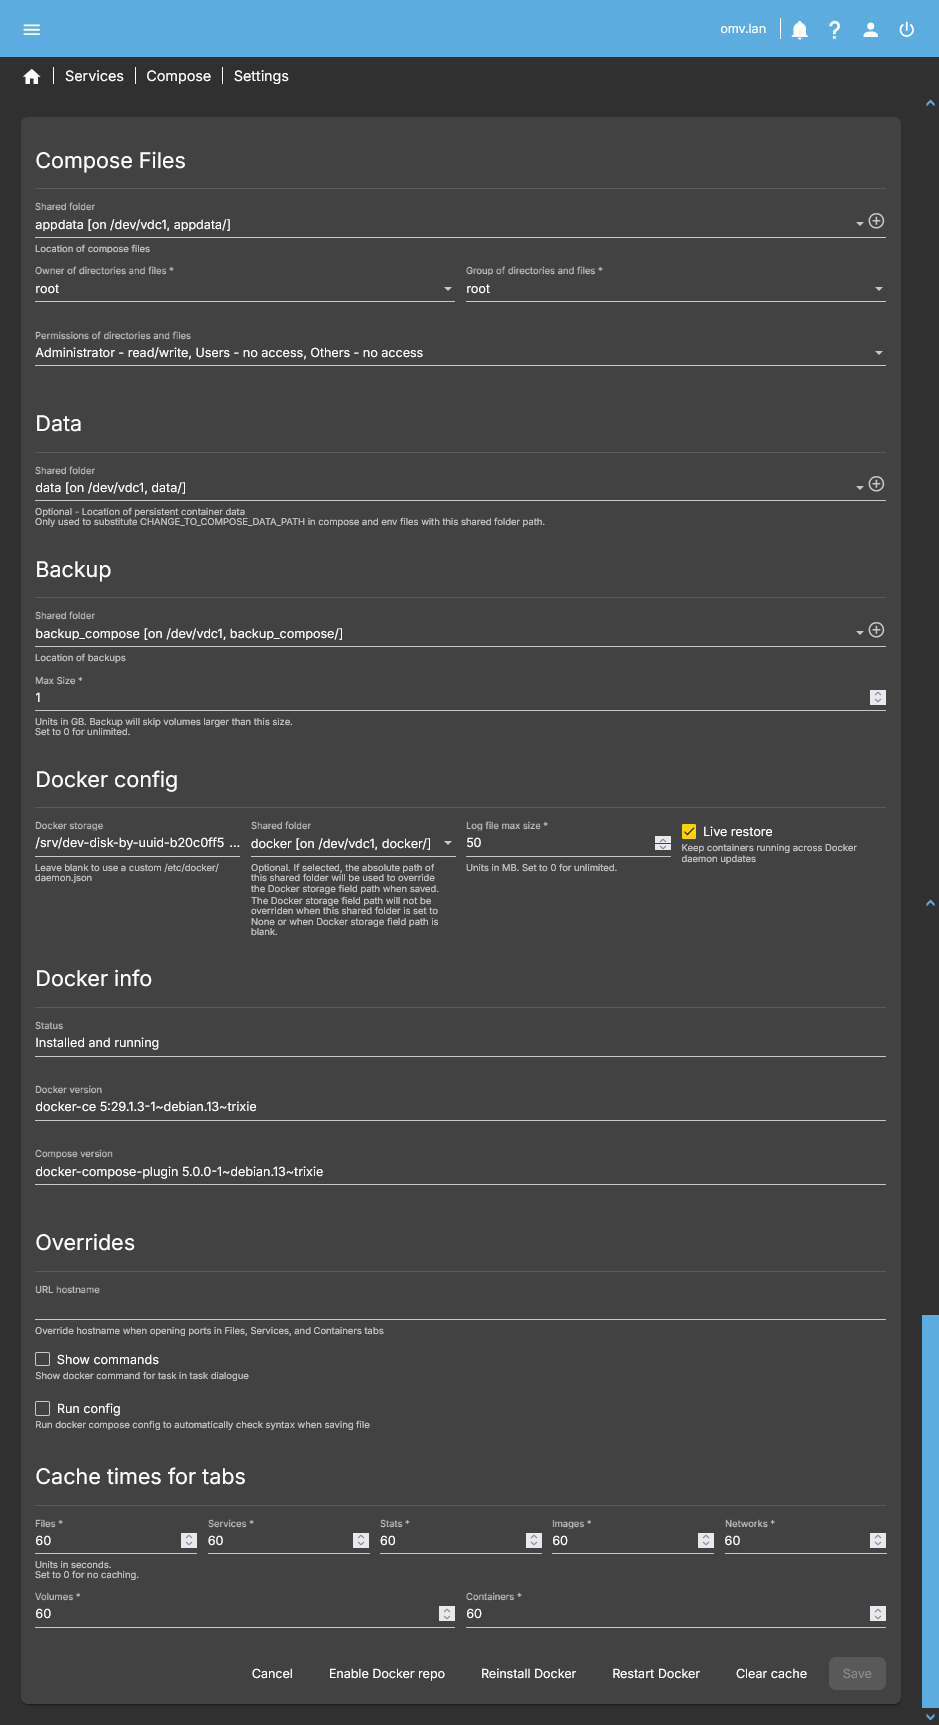The image size is (939, 1725).
Task: Enable the Show commands checkbox
Action: point(43,1360)
